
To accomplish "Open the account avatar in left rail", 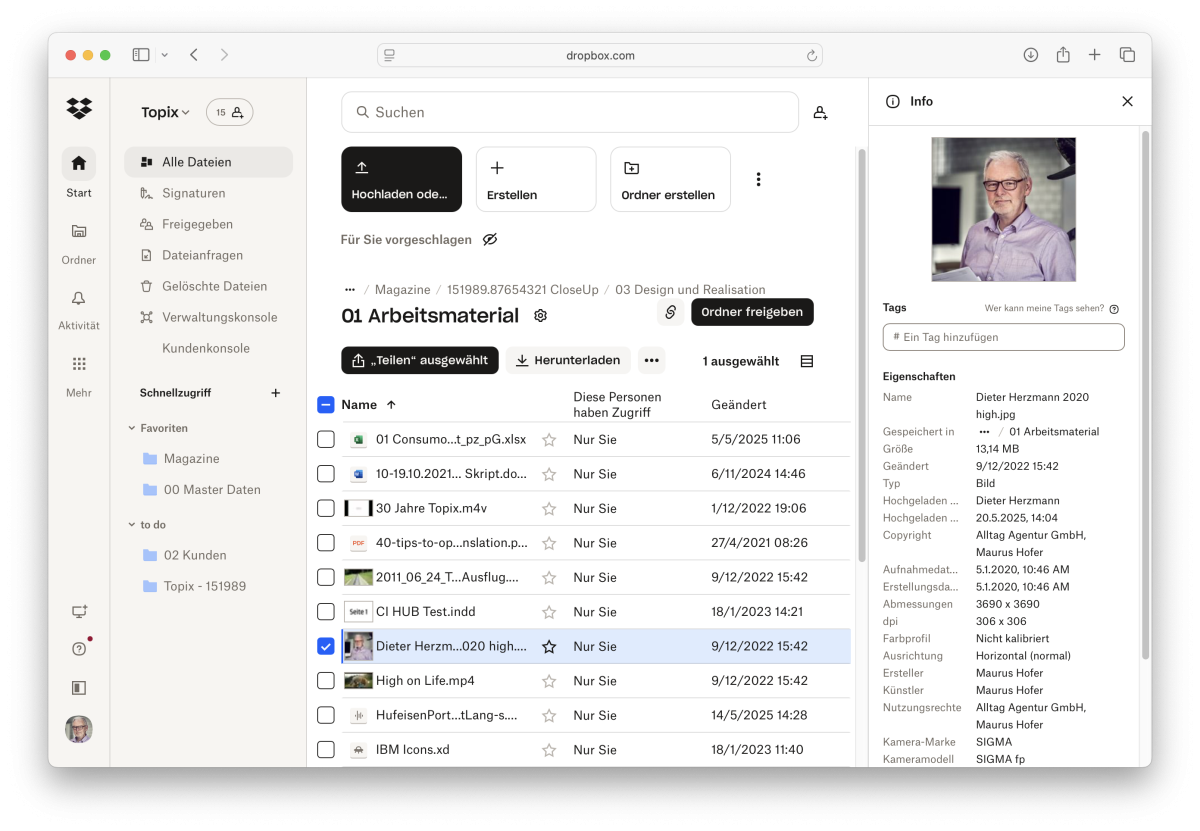I will coord(79,729).
